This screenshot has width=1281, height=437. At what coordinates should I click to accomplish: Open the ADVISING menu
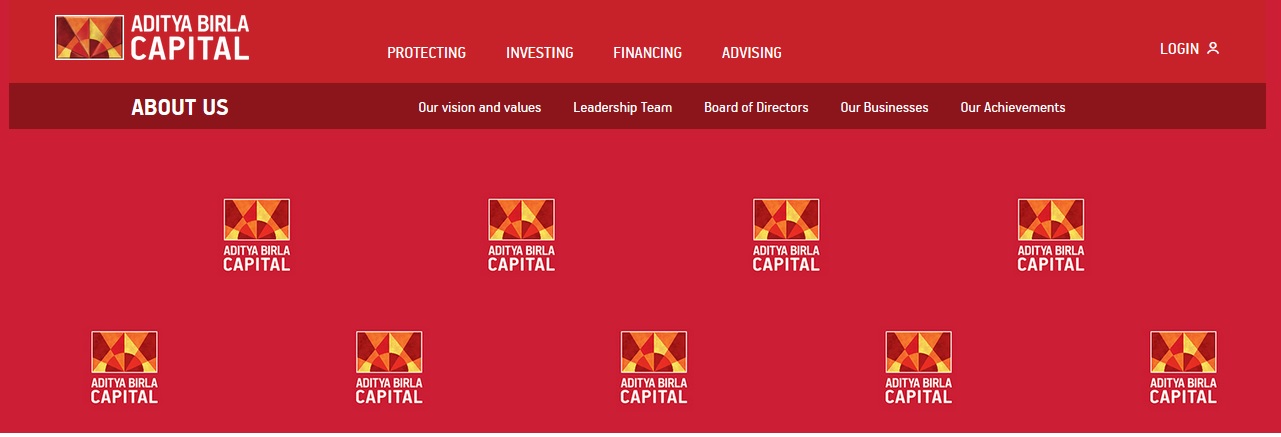pyautogui.click(x=752, y=53)
